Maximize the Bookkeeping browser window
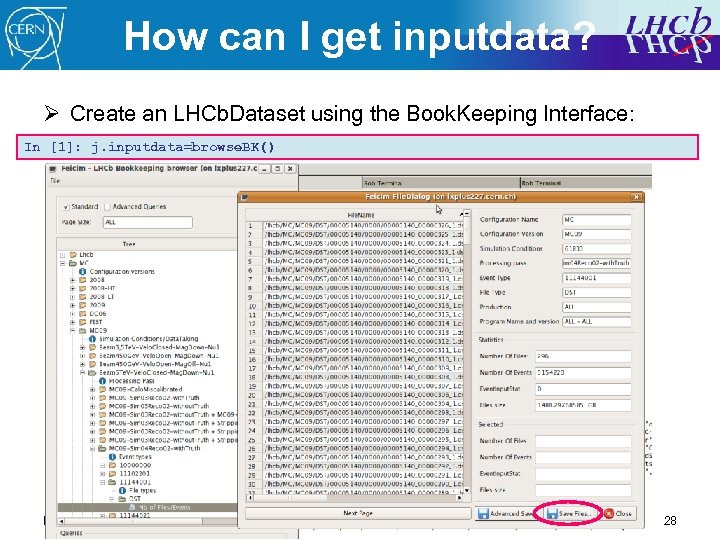This screenshot has height=540, width=720. [277, 169]
